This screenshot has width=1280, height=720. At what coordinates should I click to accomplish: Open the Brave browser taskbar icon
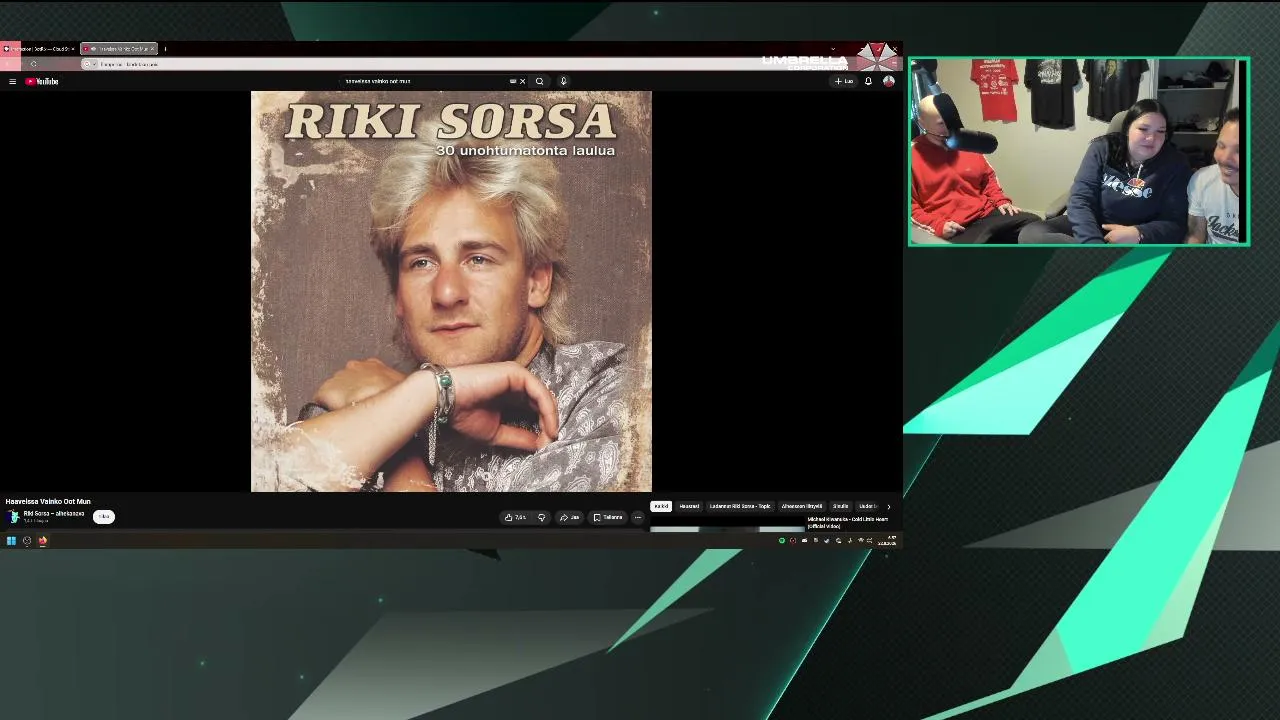[x=43, y=541]
